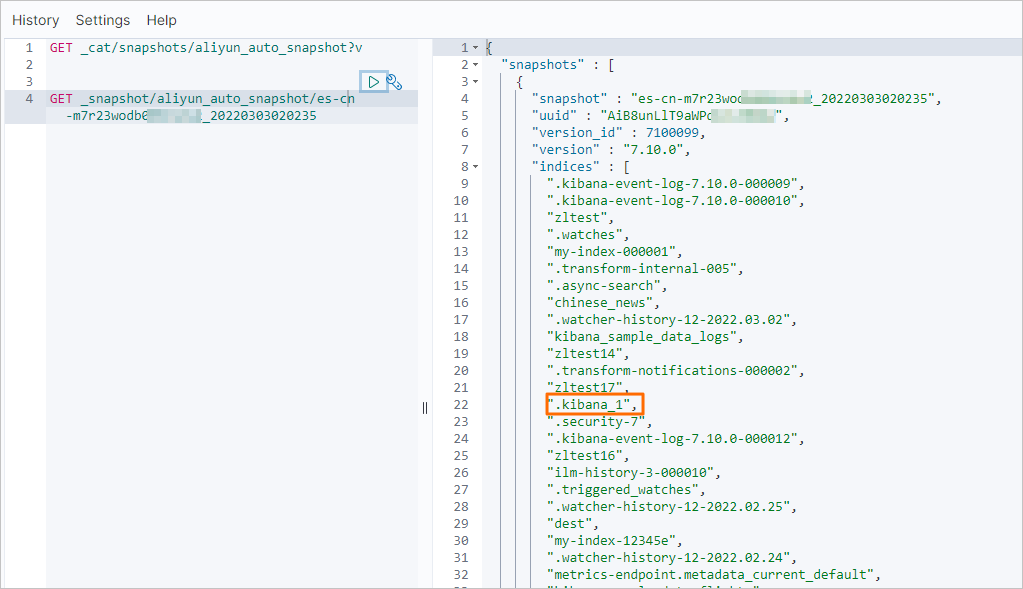The height and width of the screenshot is (589, 1023).
Task: Click the left vertical scrollbar track
Action: pyautogui.click(x=9, y=300)
